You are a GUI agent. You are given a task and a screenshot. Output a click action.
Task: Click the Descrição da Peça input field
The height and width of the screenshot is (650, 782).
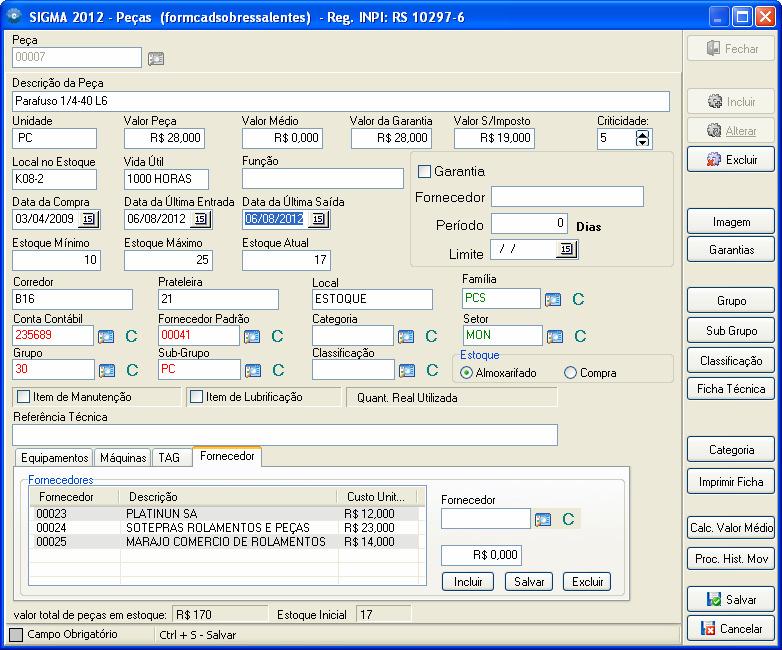(x=341, y=101)
